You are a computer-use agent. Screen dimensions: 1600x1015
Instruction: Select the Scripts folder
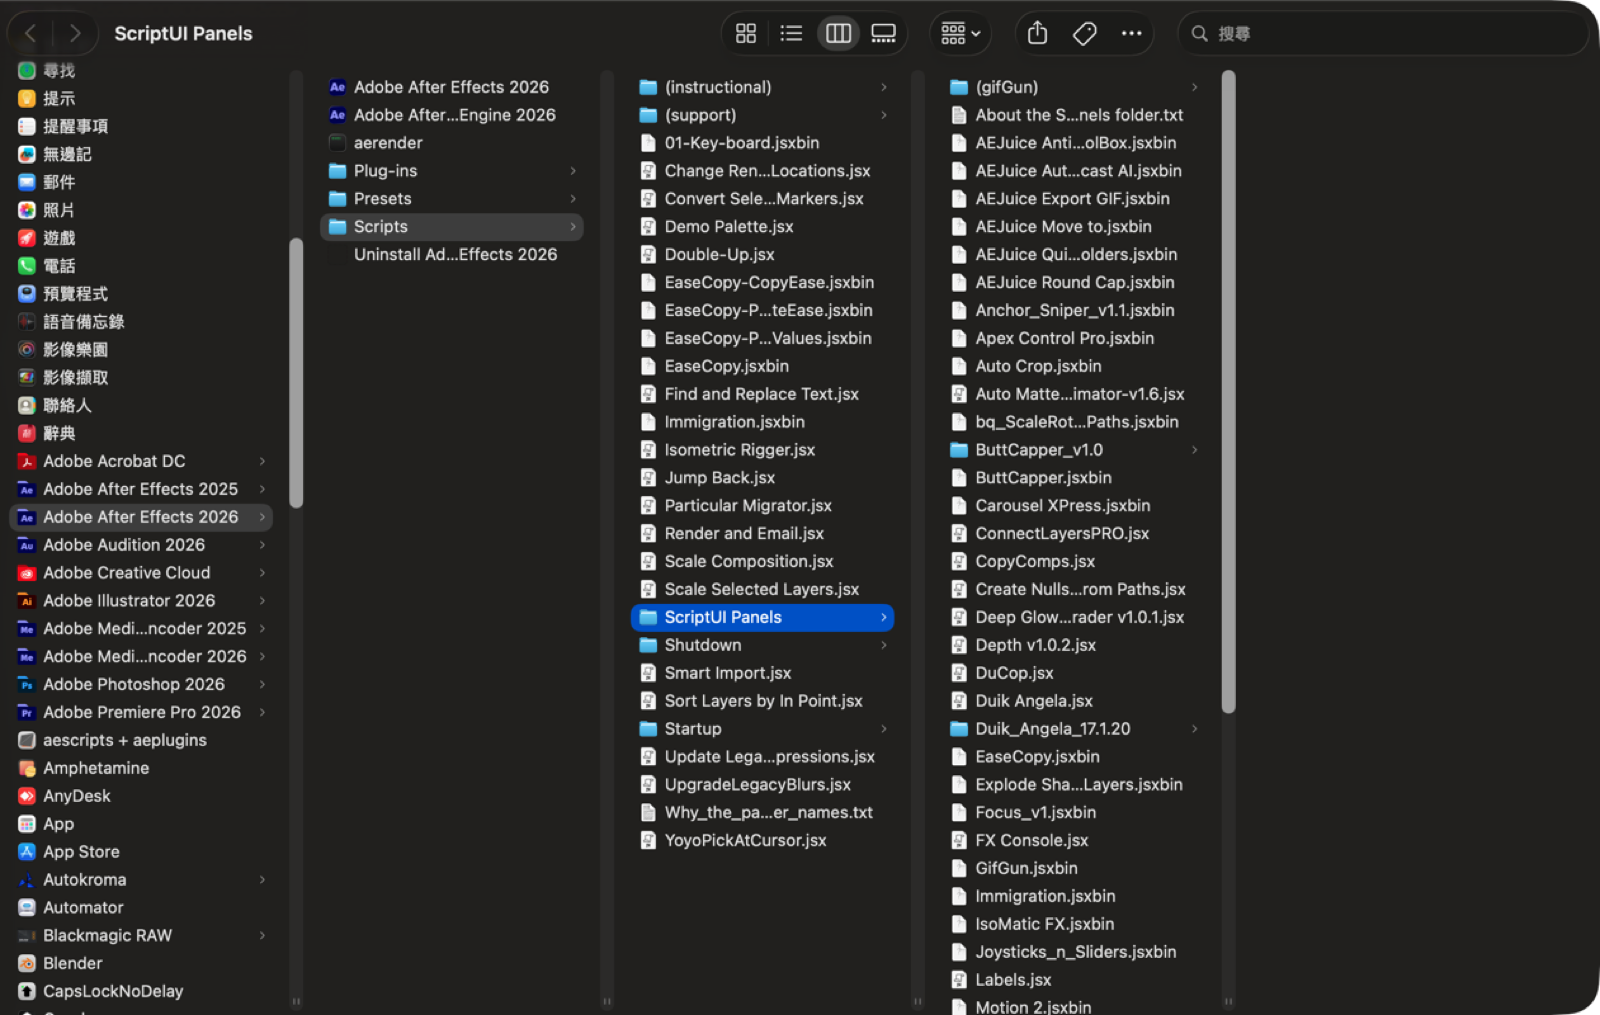click(451, 227)
